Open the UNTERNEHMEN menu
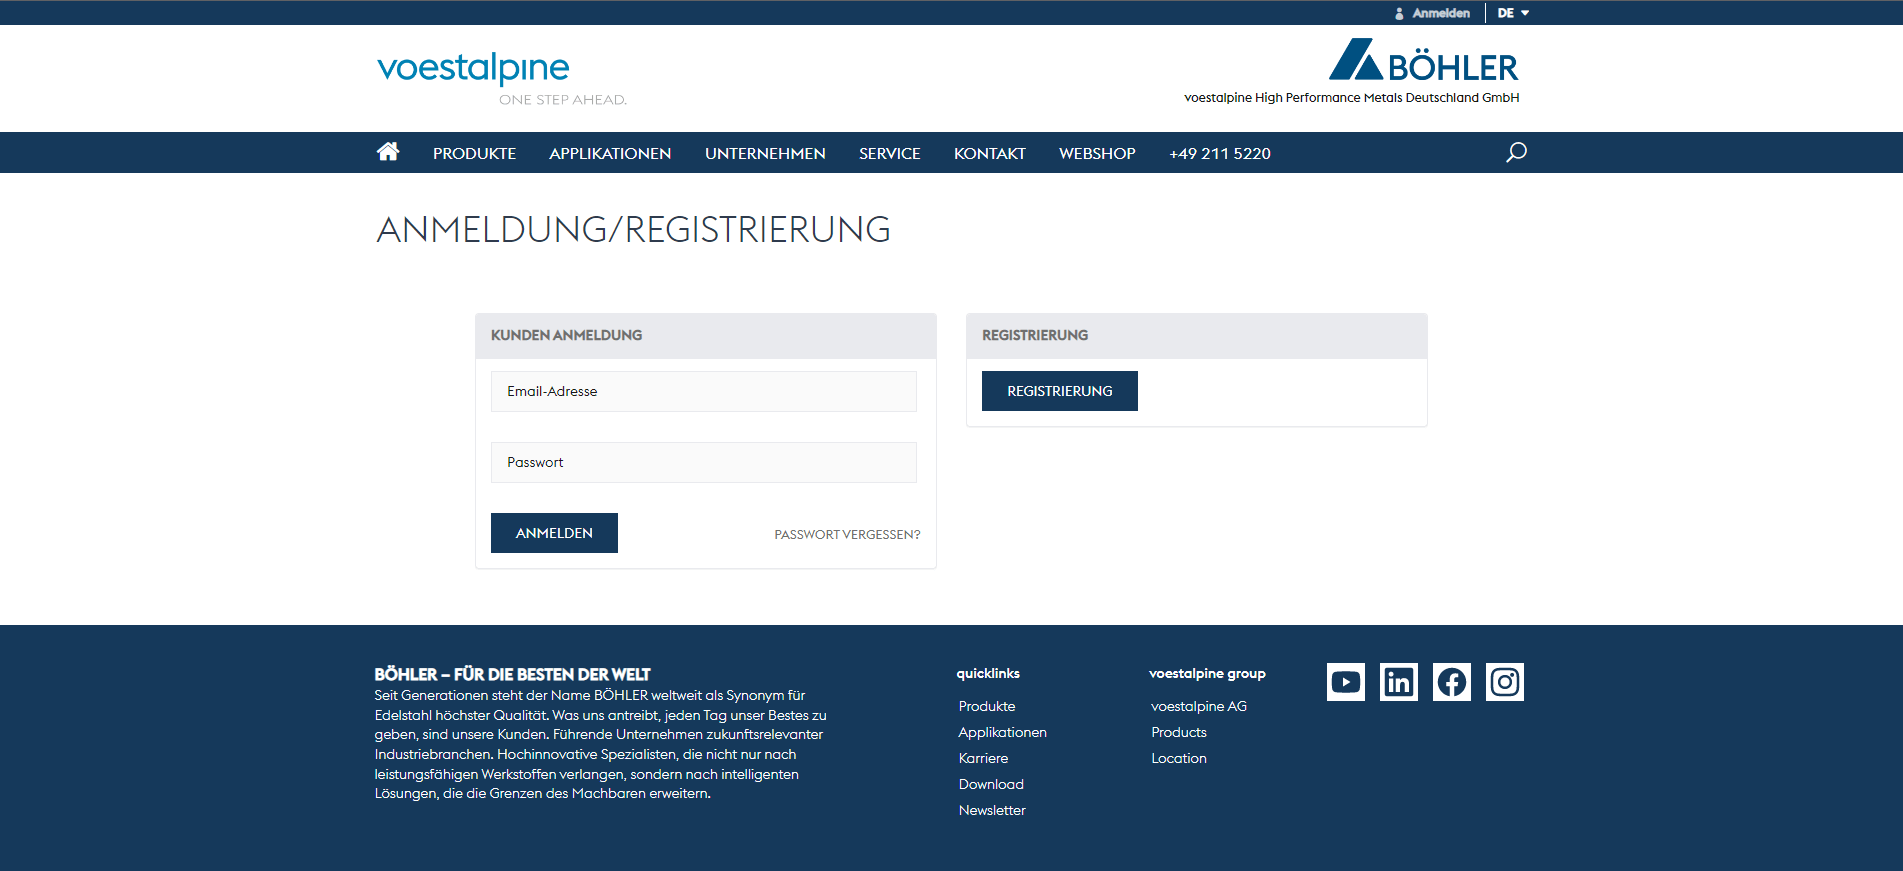The width and height of the screenshot is (1903, 871). point(765,153)
